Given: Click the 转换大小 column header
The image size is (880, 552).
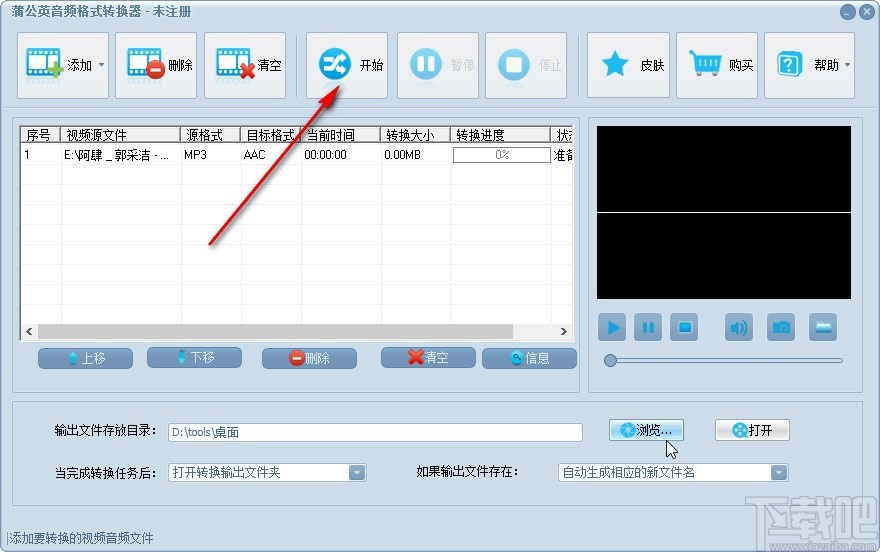Looking at the screenshot, I should coord(415,135).
